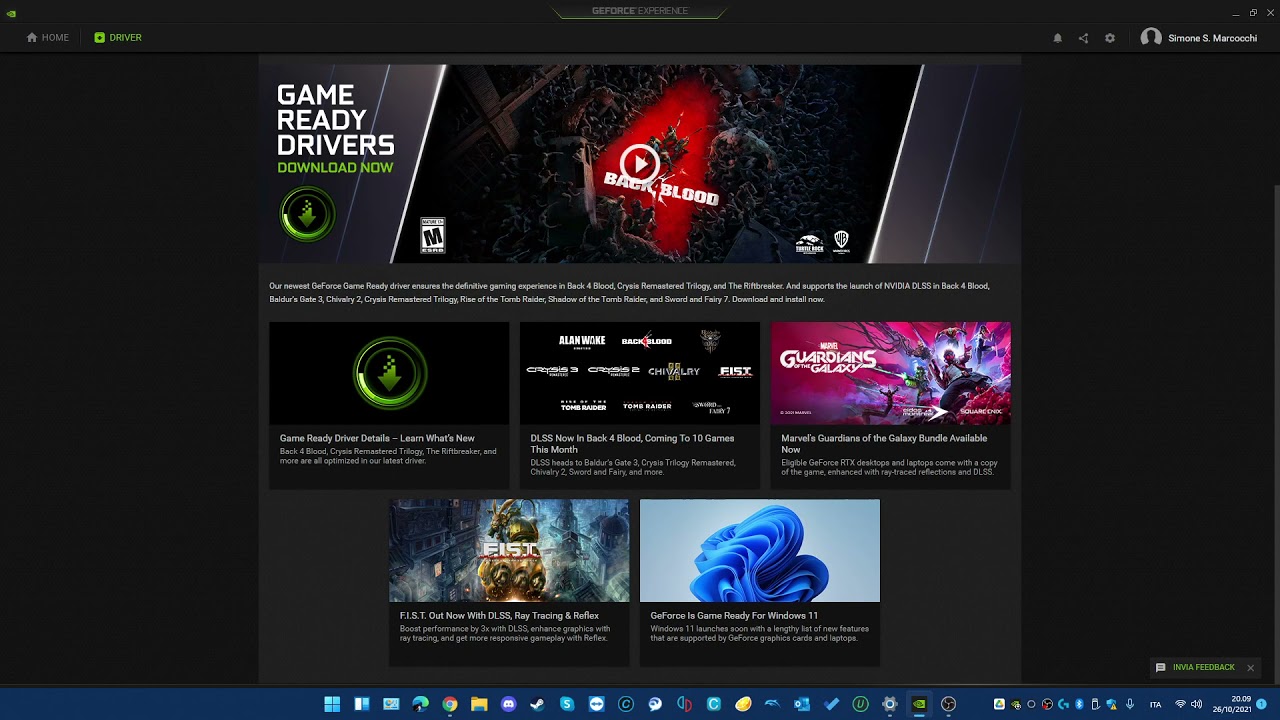This screenshot has height=720, width=1280.
Task: Click Logitech G Hub tray icon
Action: pyautogui.click(x=1063, y=704)
